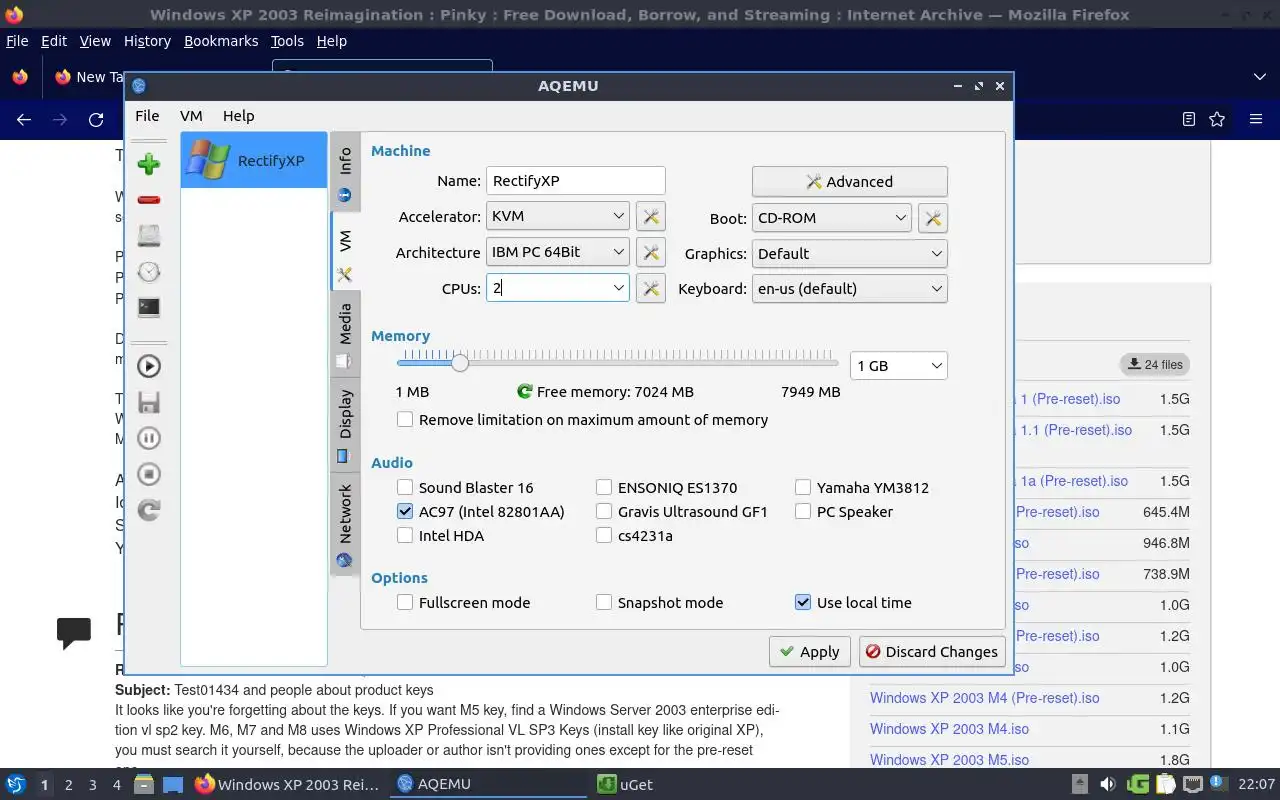Open file manager from taskbar
Screen dimensions: 1280x800
point(143,784)
